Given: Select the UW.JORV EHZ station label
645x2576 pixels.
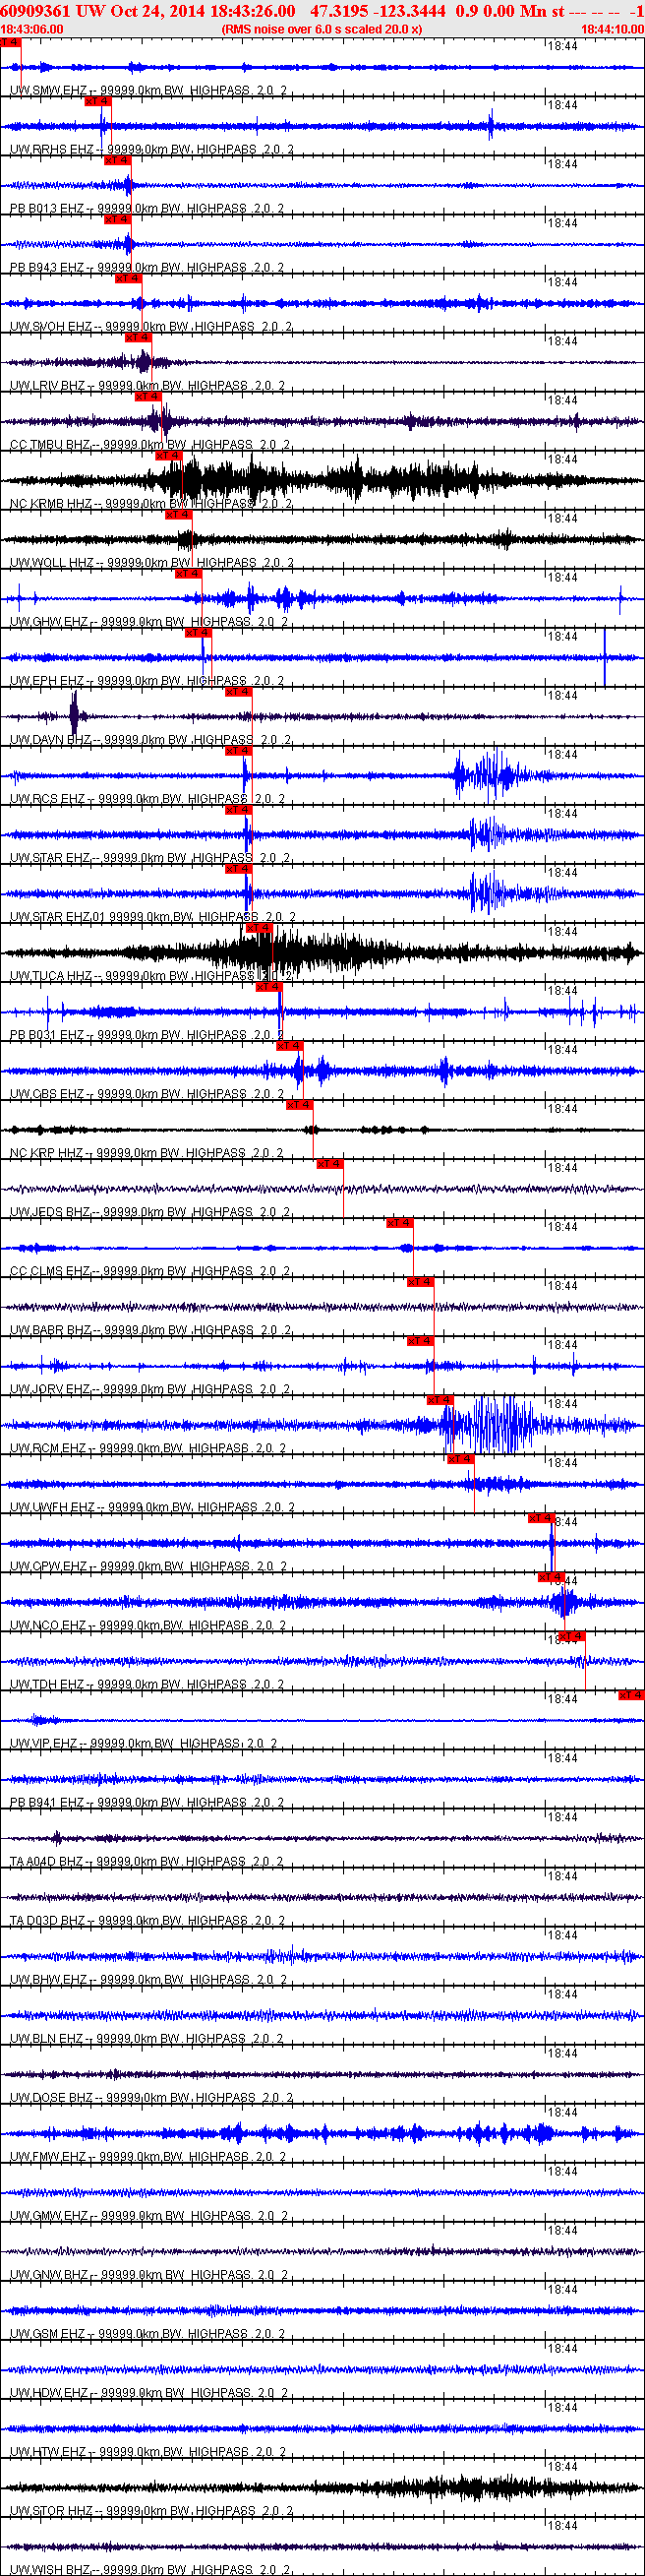Looking at the screenshot, I should 150,1389.
